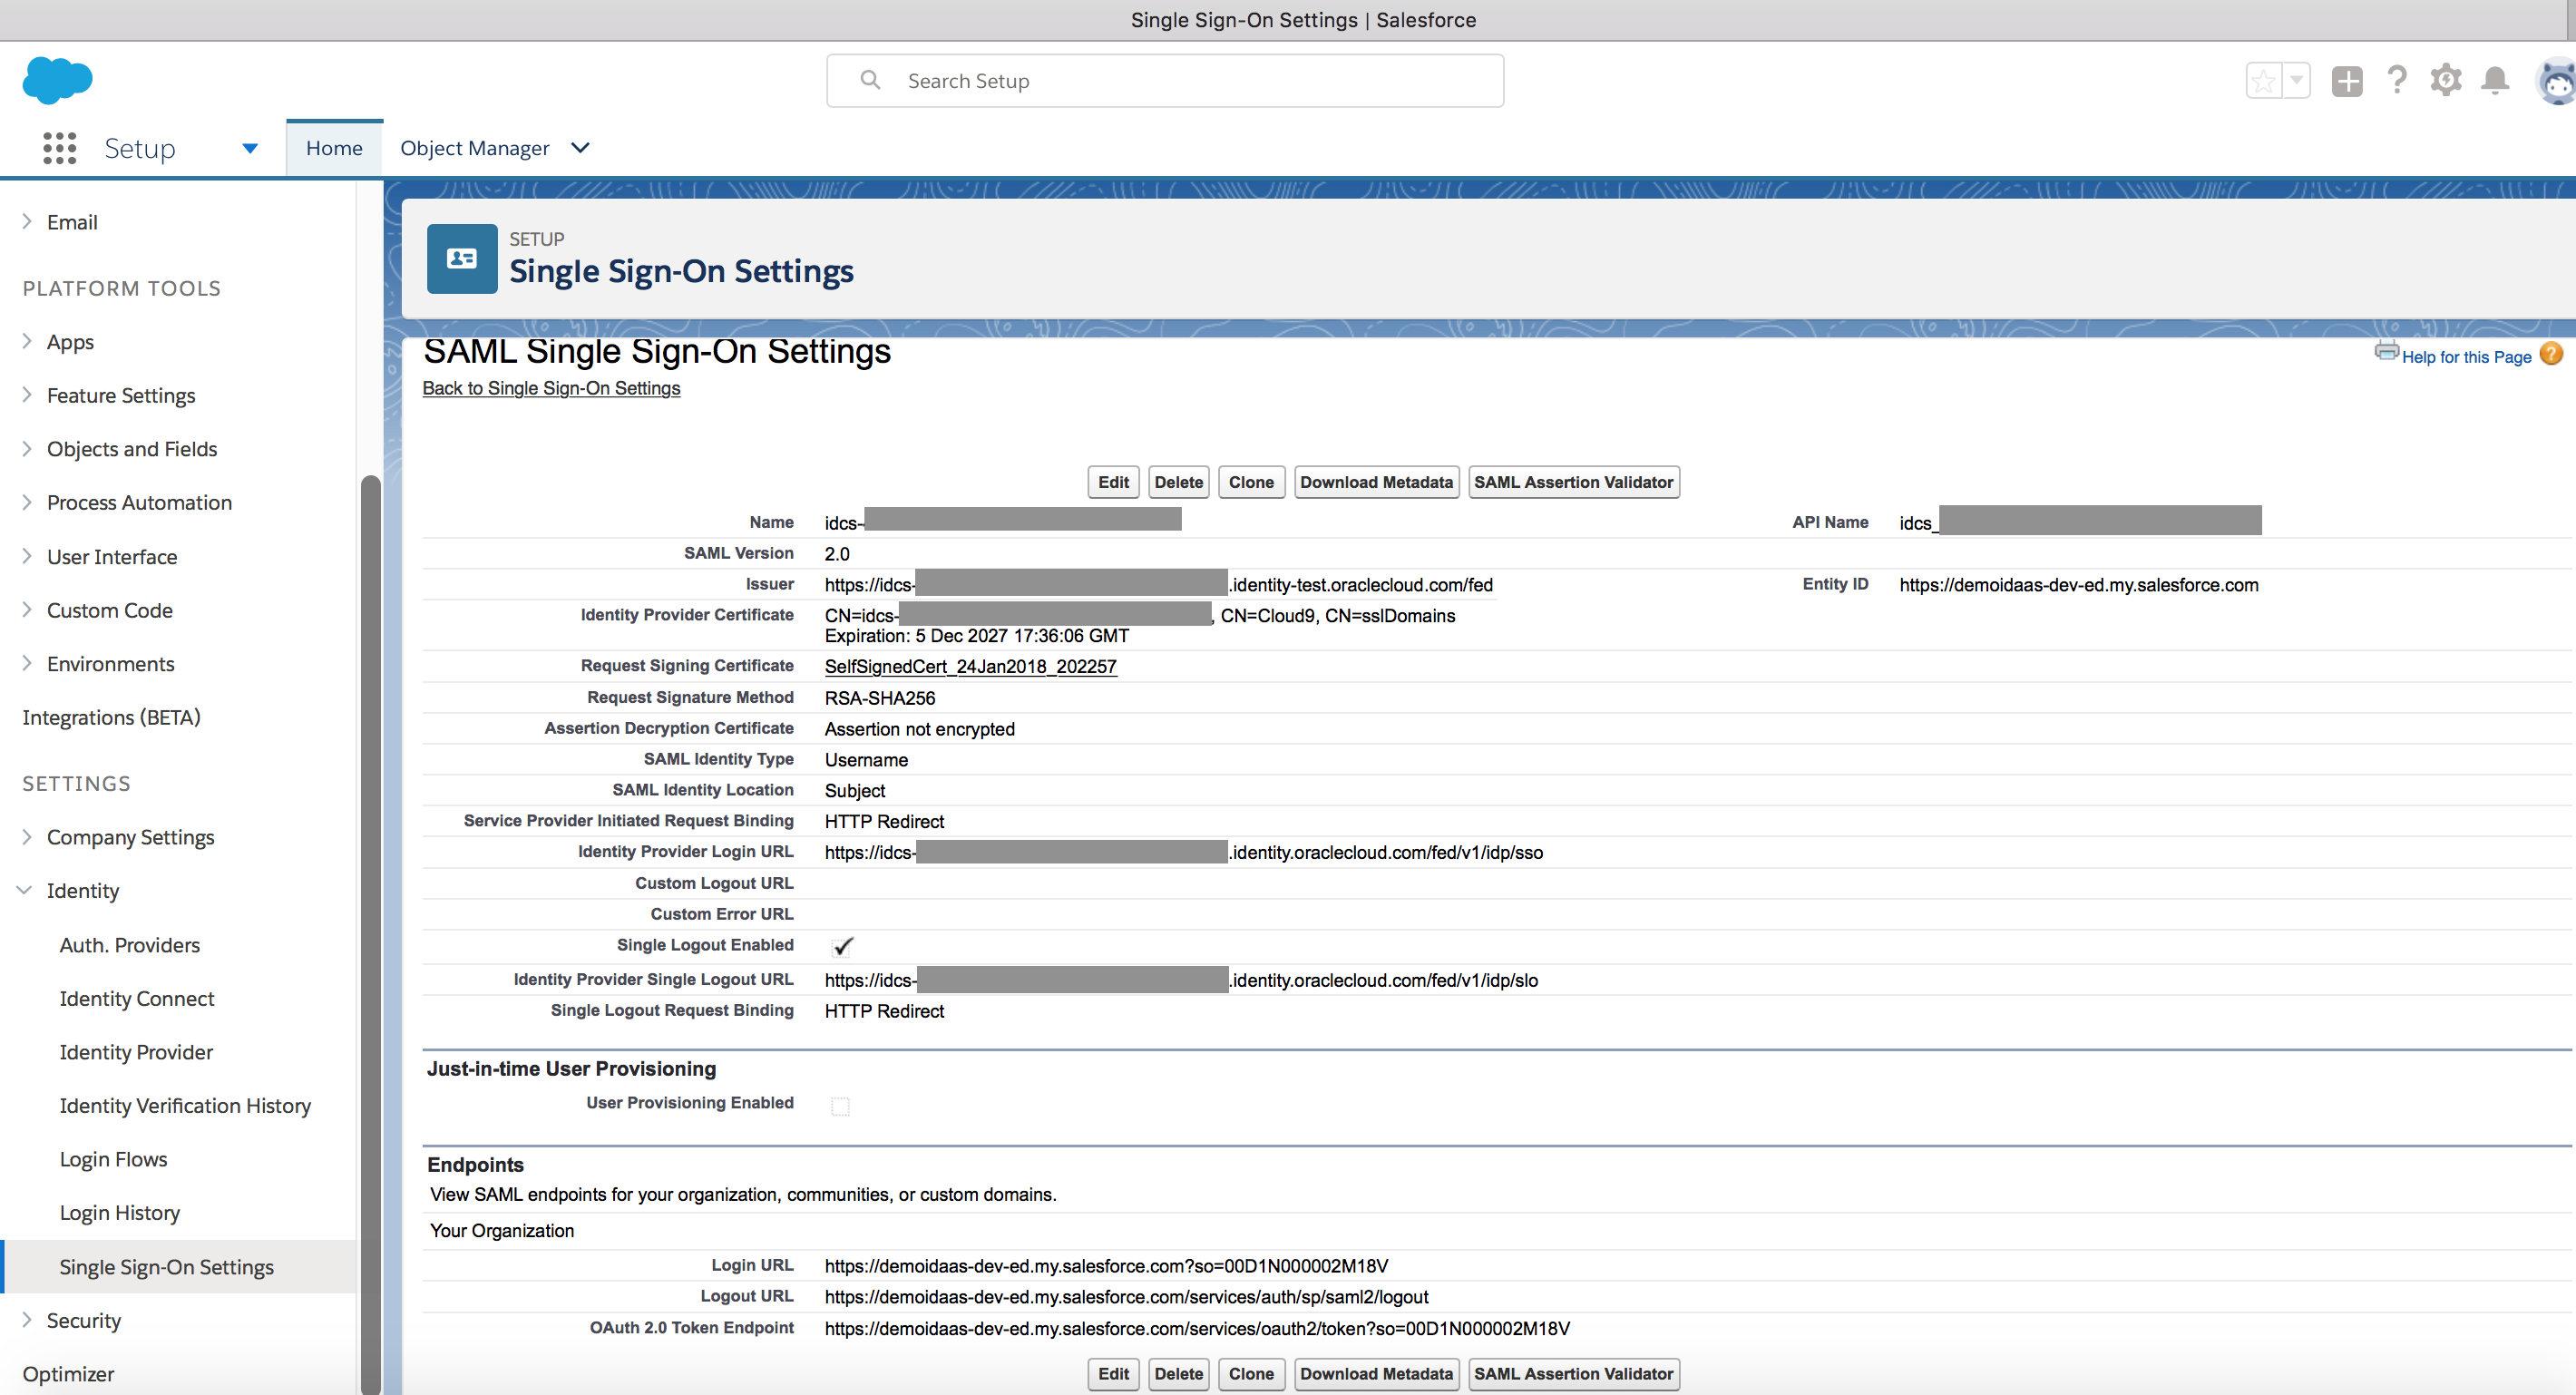This screenshot has width=2576, height=1395.
Task: Switch to the Home tab
Action: tap(334, 148)
